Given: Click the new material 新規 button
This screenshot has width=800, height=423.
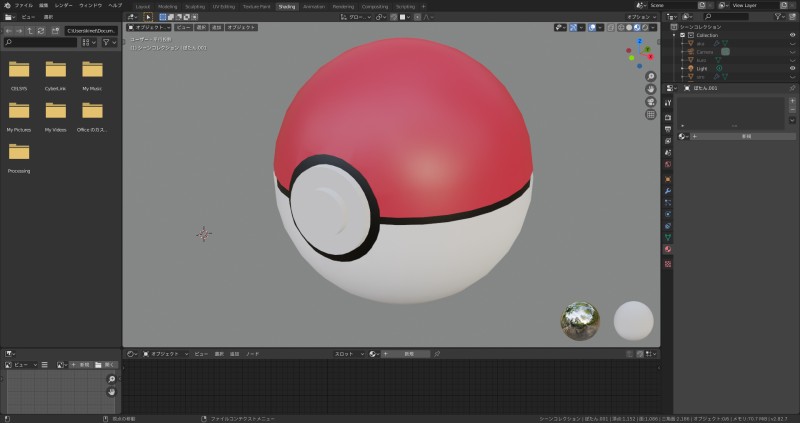Looking at the screenshot, I should pos(745,136).
